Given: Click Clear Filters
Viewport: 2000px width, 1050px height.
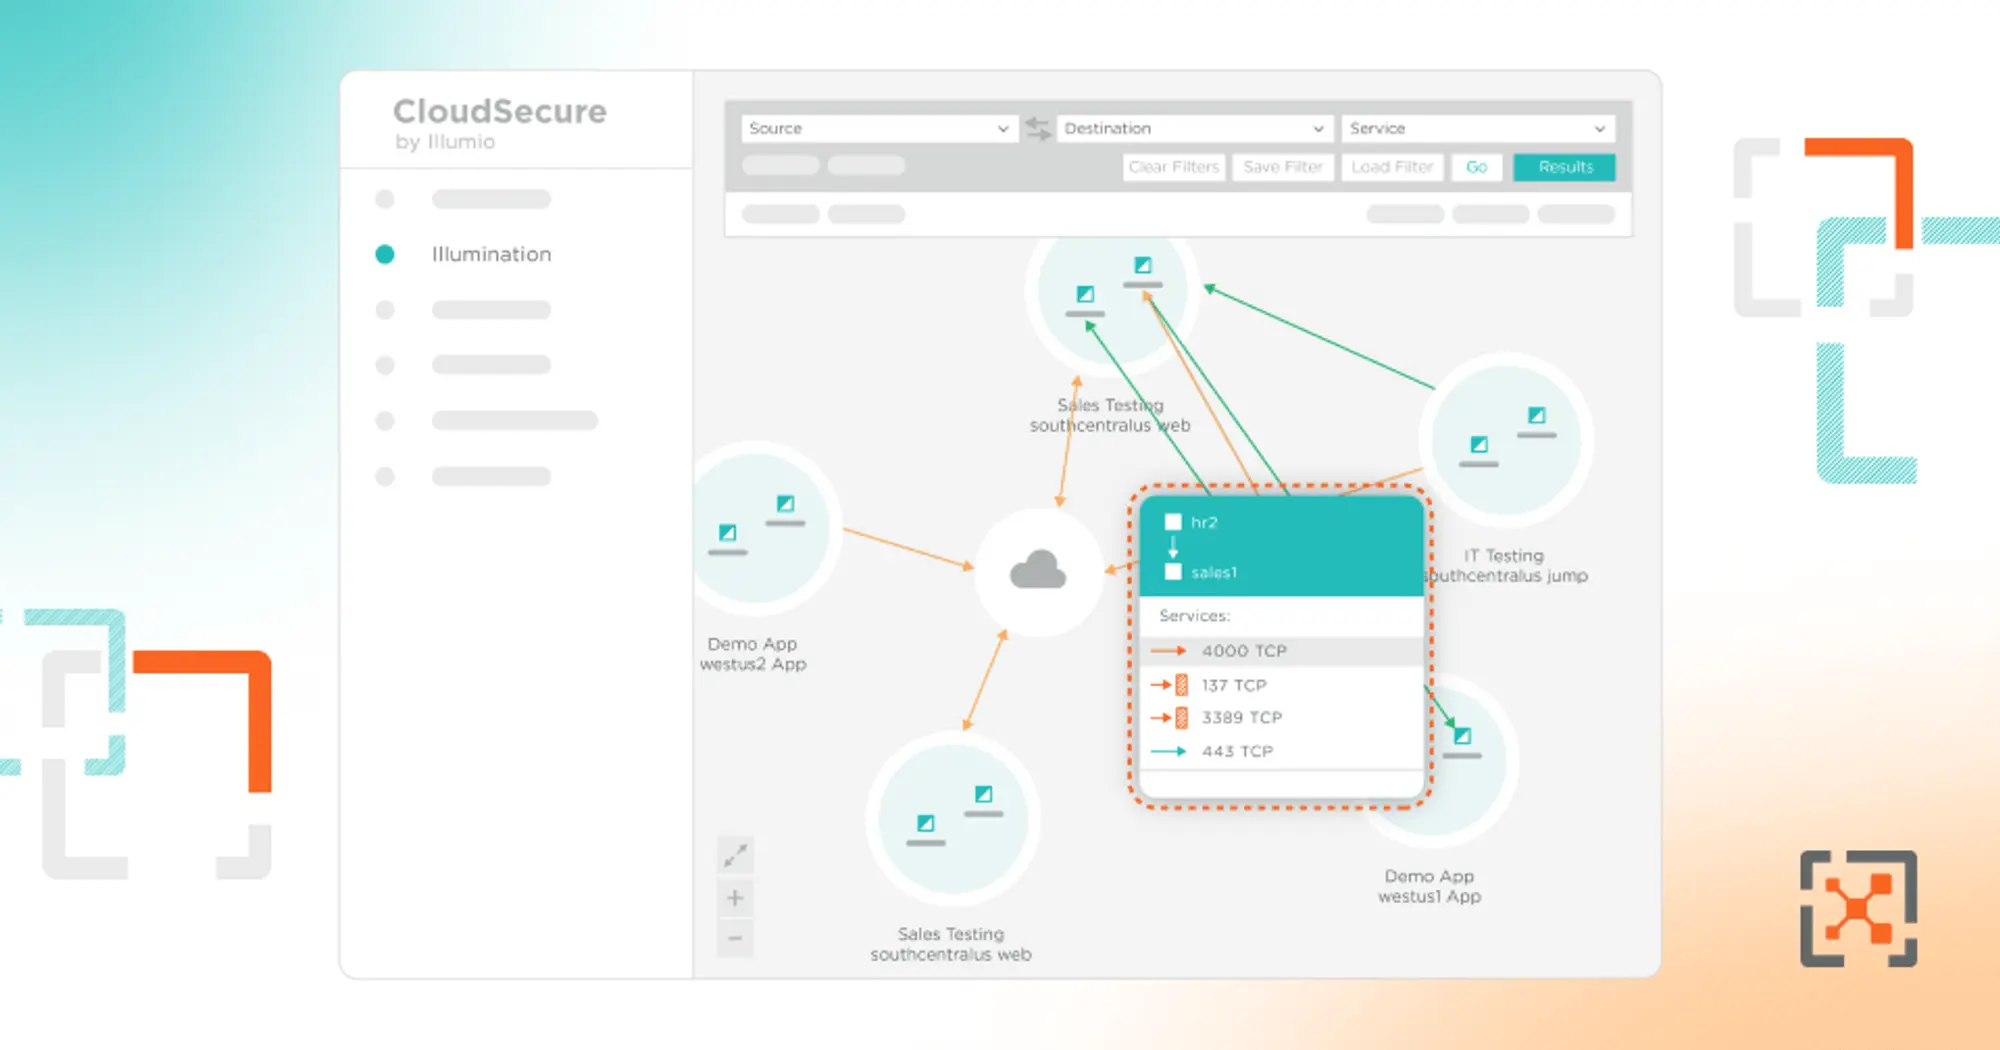Looking at the screenshot, I should [1173, 167].
